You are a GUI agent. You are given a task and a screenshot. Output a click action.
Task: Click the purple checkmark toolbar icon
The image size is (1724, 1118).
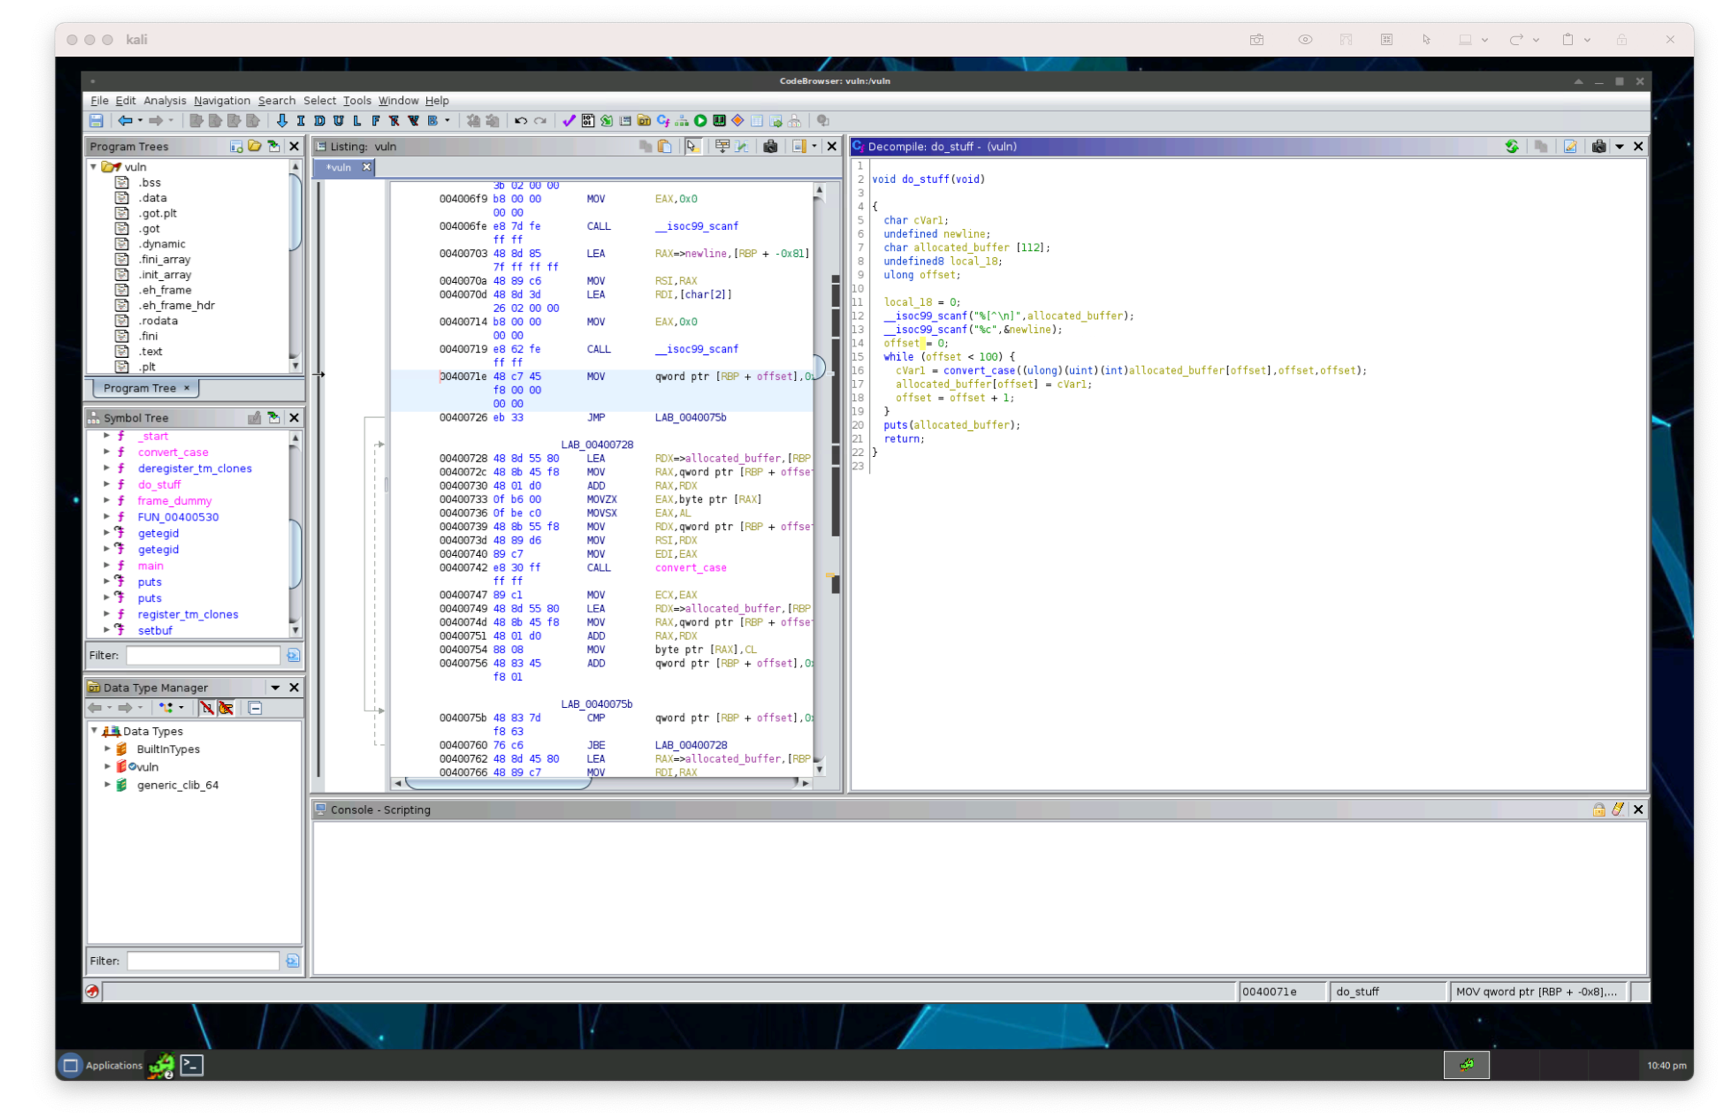[568, 121]
